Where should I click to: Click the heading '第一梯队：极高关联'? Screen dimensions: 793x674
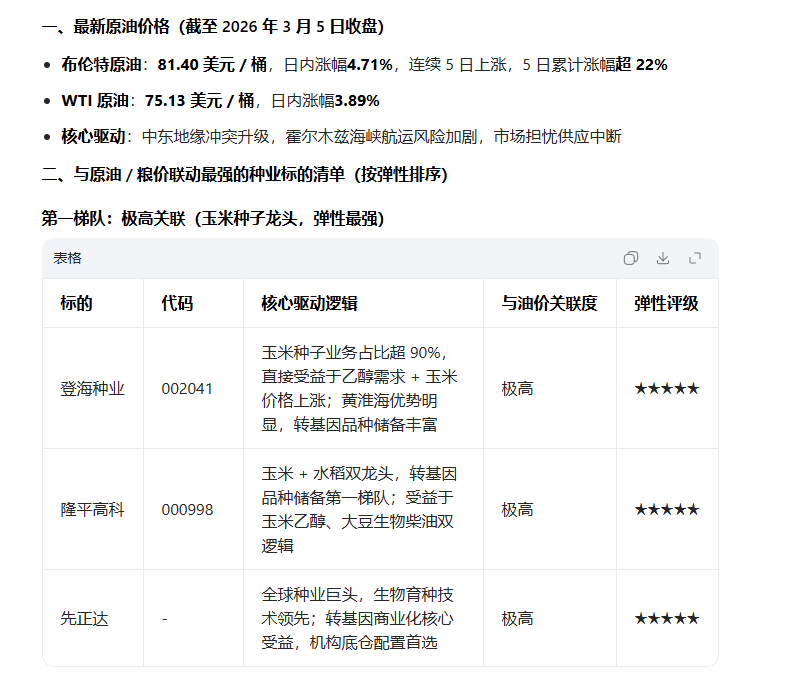(x=213, y=218)
